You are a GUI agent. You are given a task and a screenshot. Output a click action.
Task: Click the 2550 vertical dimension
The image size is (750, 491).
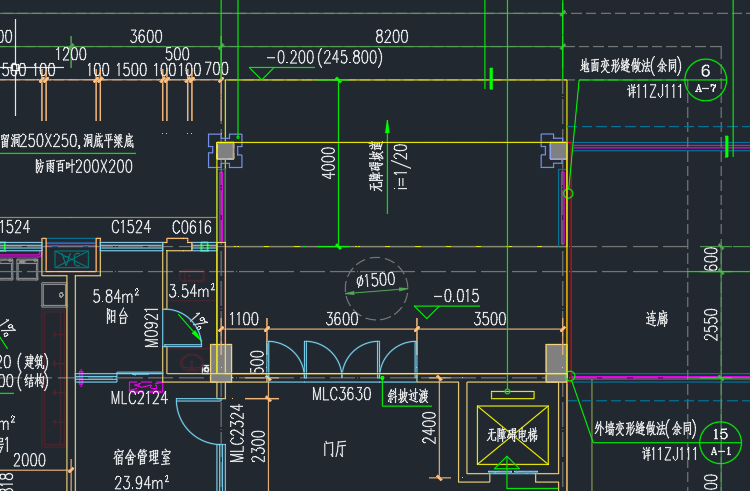coord(711,325)
